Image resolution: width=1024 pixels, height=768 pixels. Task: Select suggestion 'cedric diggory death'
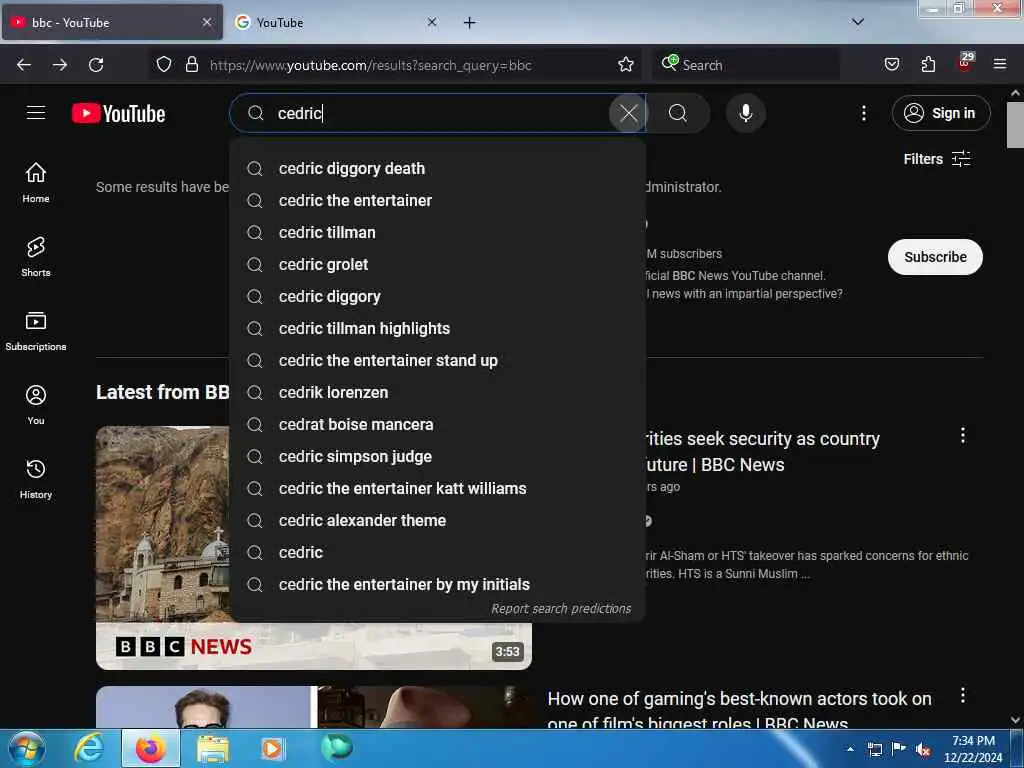coord(438,168)
